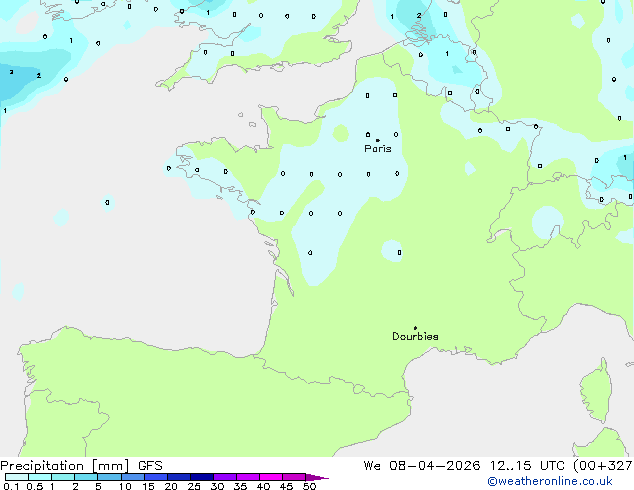Pick the 15–20 mm blue legend swatch
This screenshot has height=490, width=634.
point(156,477)
